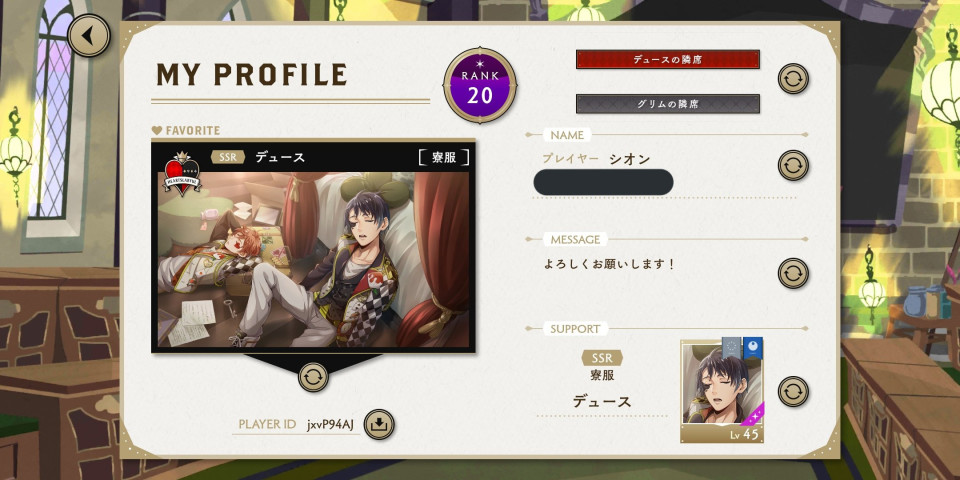Viewport: 960px width, 480px height.
Task: Tap the message よろしくお願いします！ text
Action: (x=609, y=265)
